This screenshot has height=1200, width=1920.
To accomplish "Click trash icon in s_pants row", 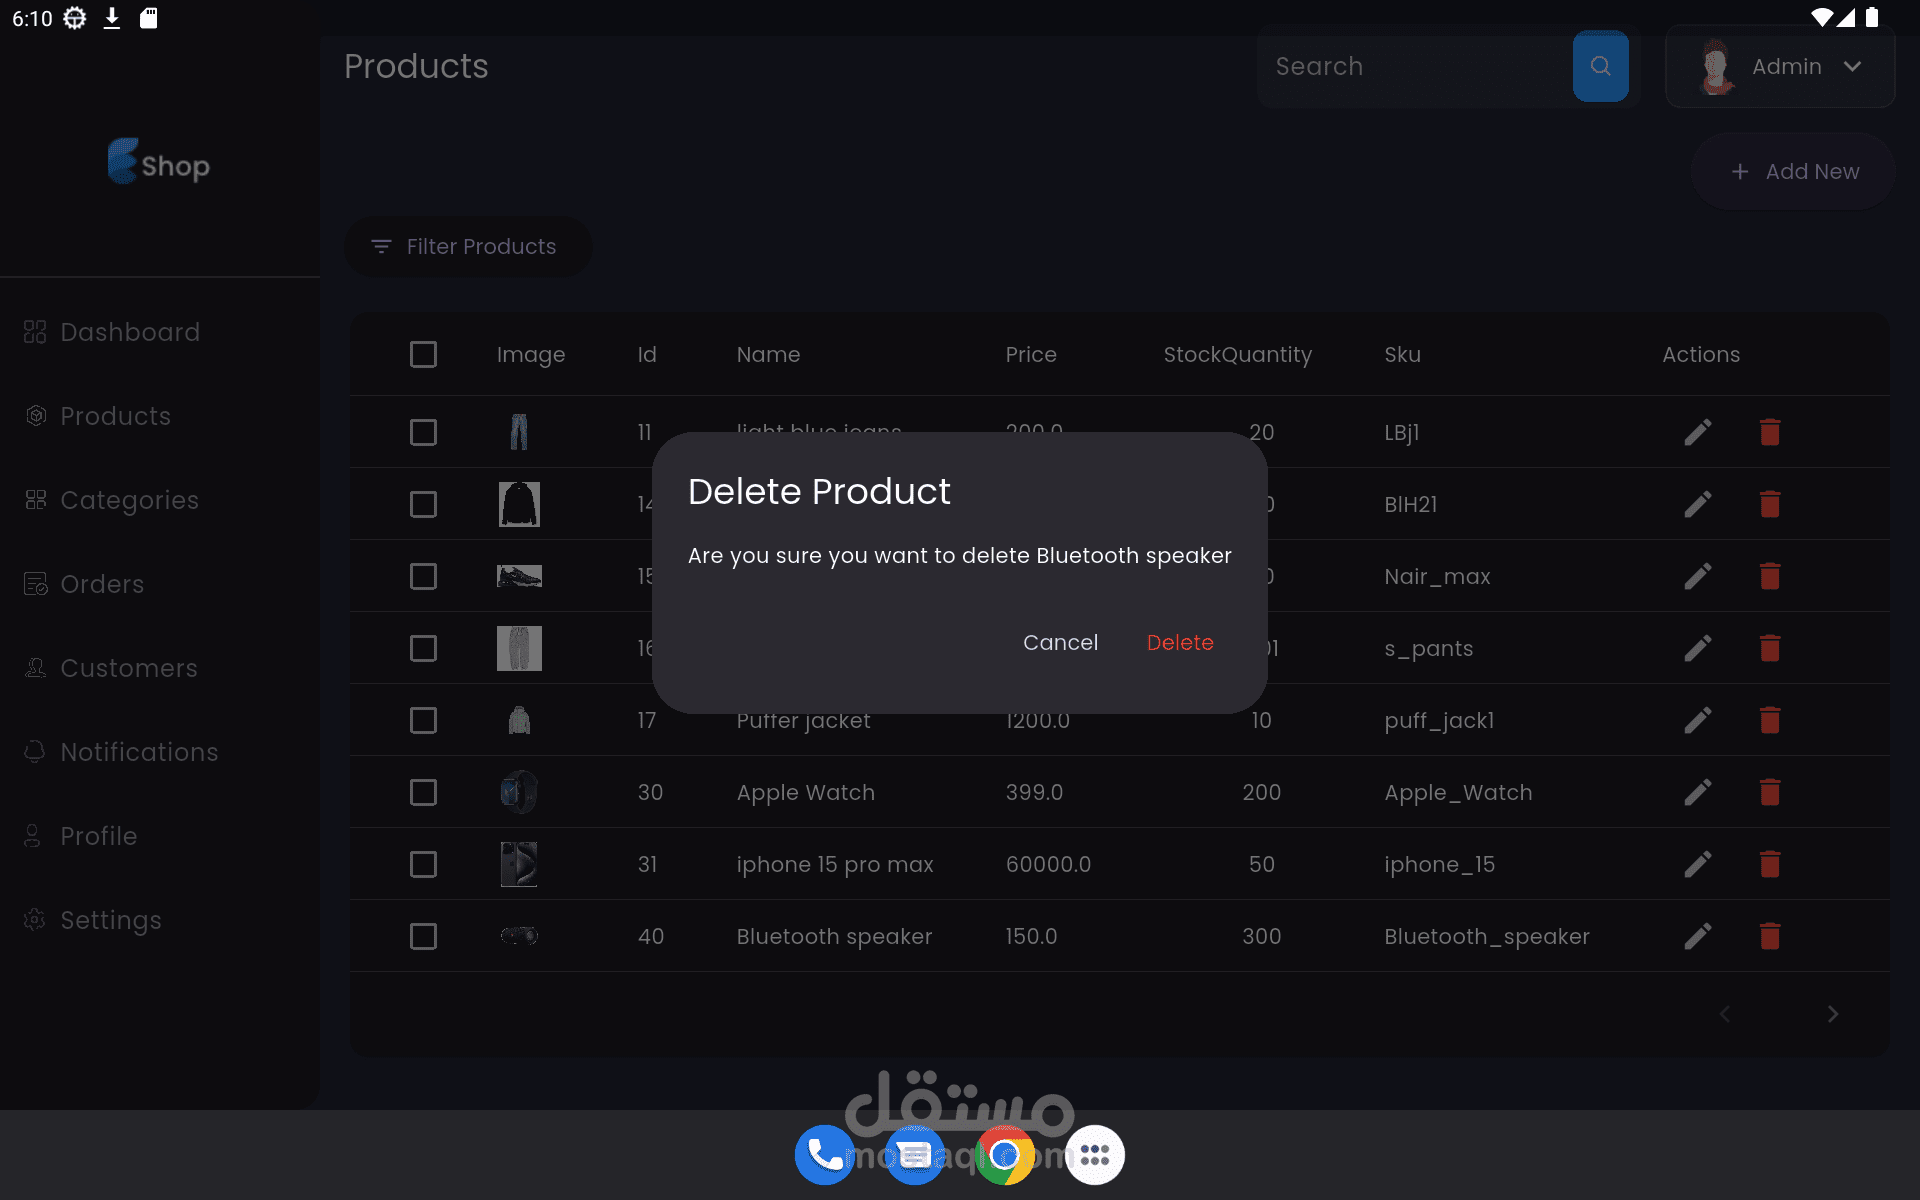I will tap(1769, 648).
